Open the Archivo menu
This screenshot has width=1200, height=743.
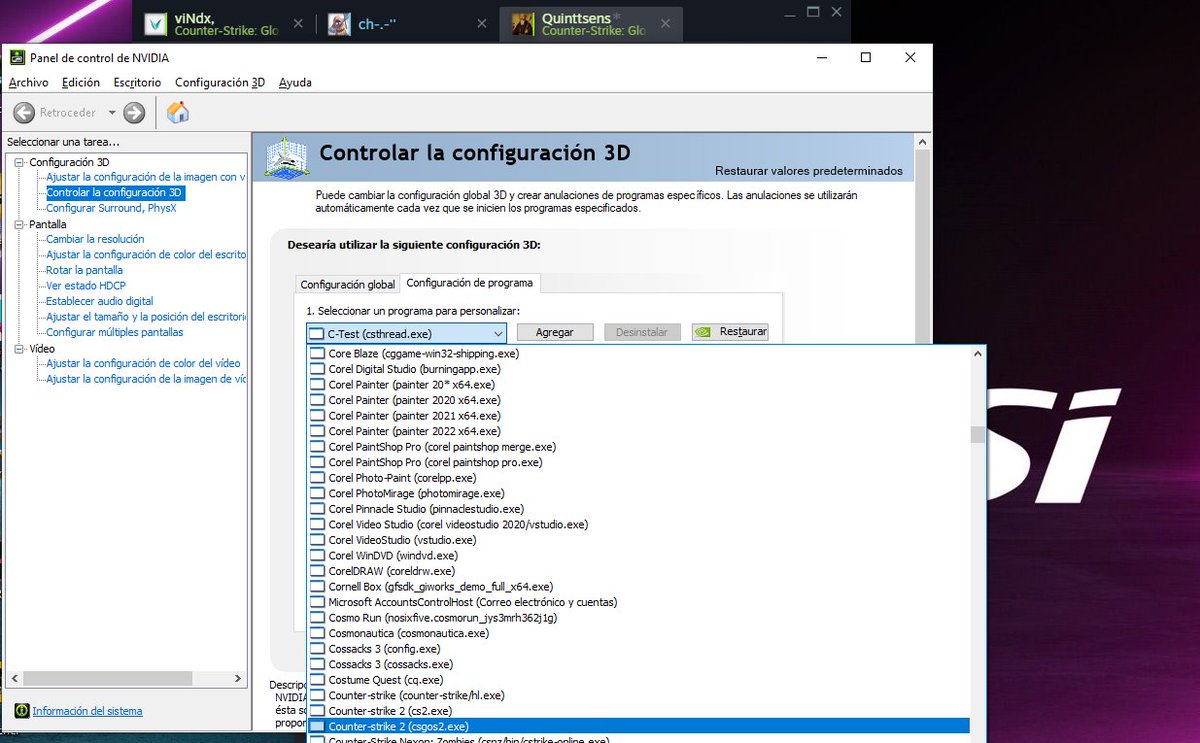[x=28, y=82]
